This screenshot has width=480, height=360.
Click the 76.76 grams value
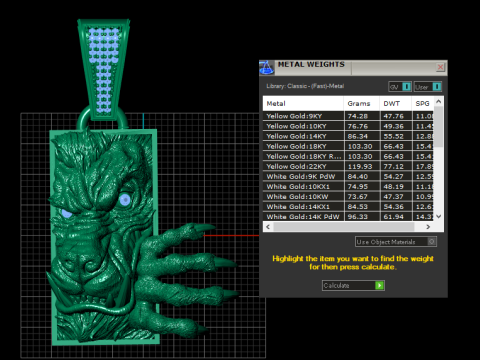coord(358,126)
